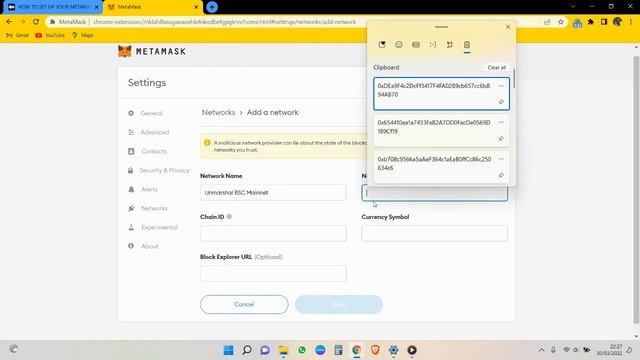Open the Symbols tab in the panel
640x360 pixels.
pyautogui.click(x=450, y=44)
